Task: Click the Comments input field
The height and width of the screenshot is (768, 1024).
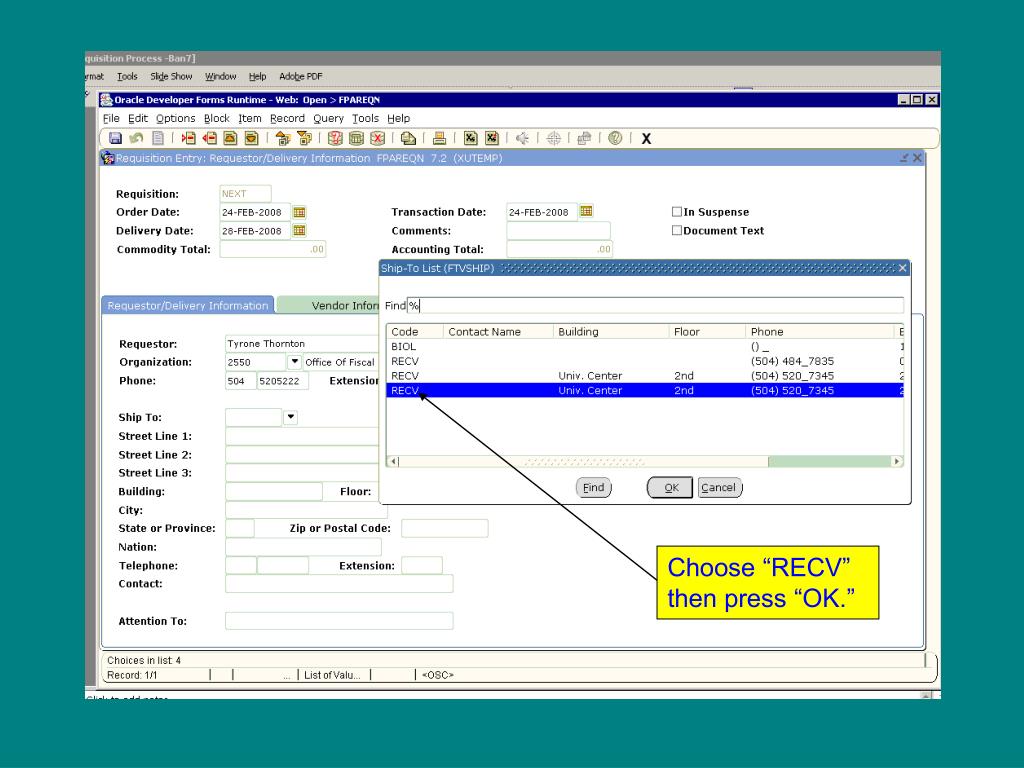Action: click(558, 231)
